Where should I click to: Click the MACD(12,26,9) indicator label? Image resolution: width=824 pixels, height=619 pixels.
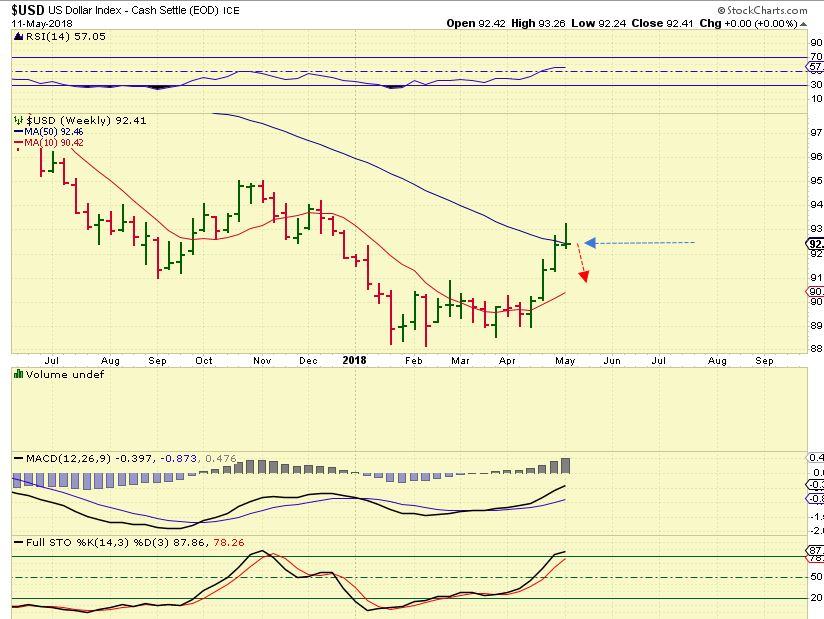coord(69,458)
